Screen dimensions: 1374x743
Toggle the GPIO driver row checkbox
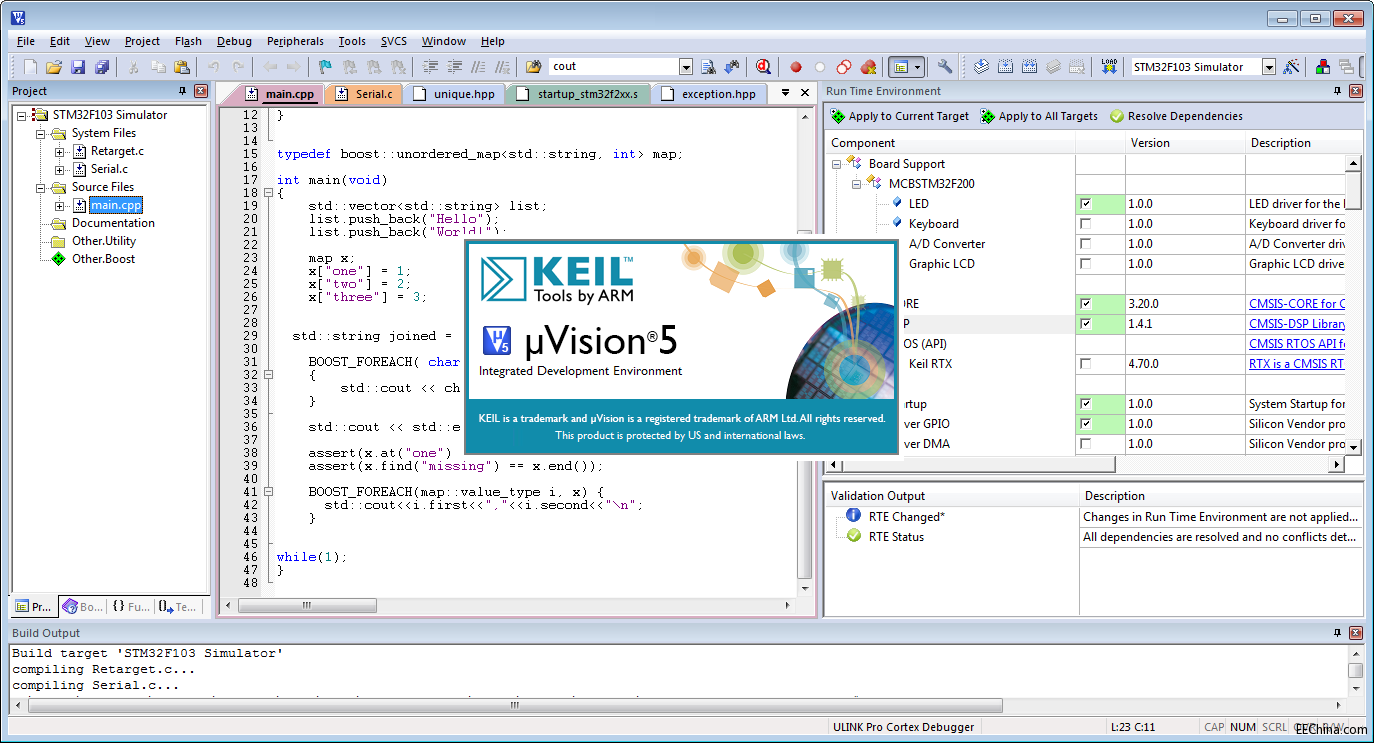point(1085,424)
